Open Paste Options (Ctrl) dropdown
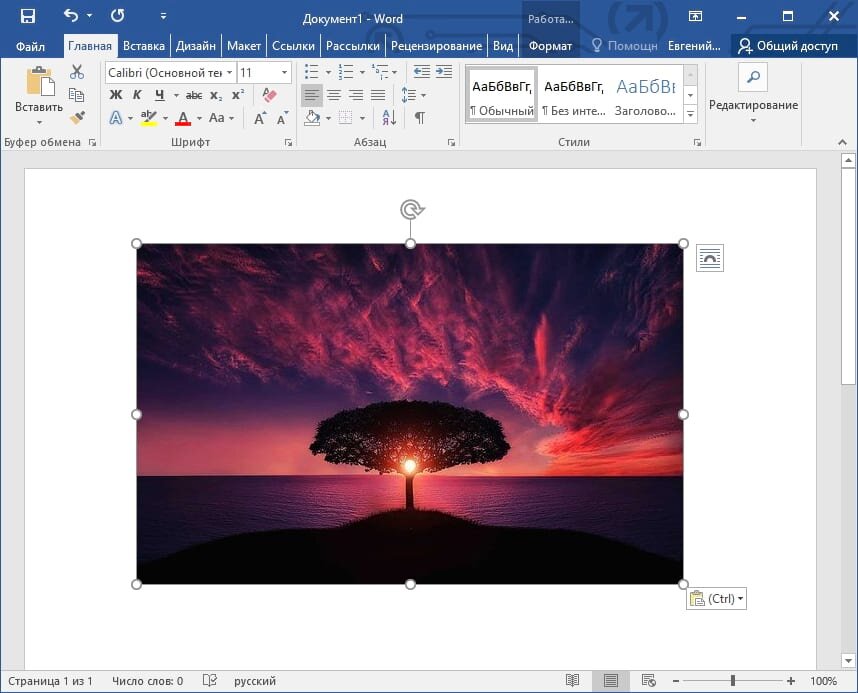 pos(716,598)
